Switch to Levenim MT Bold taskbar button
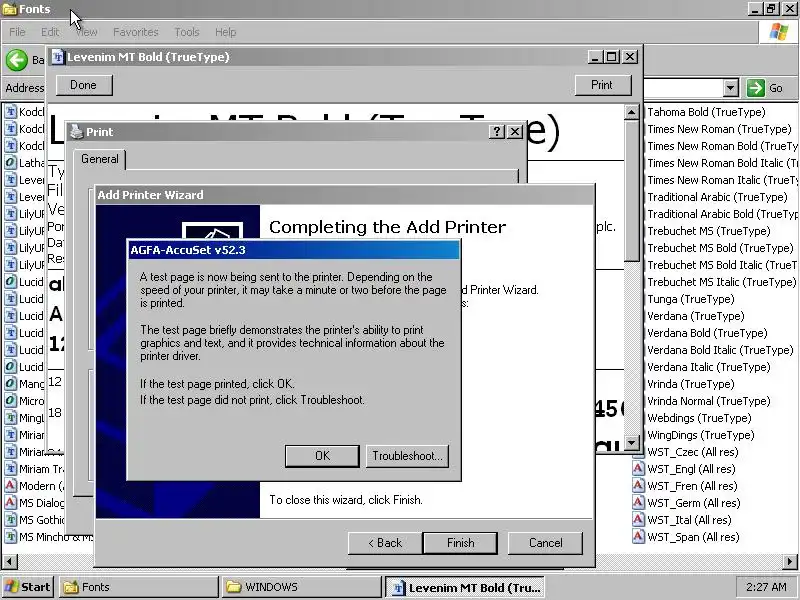 pos(465,587)
